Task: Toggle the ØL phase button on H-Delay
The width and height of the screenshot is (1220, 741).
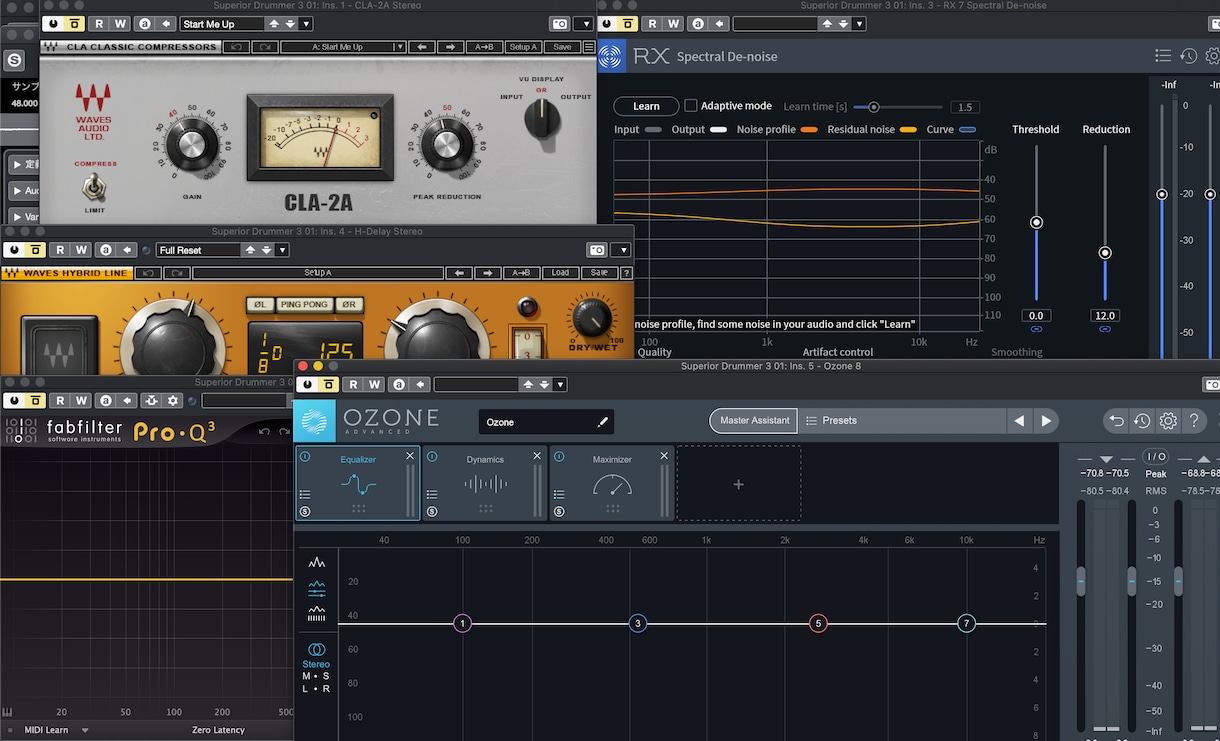Action: (x=260, y=305)
